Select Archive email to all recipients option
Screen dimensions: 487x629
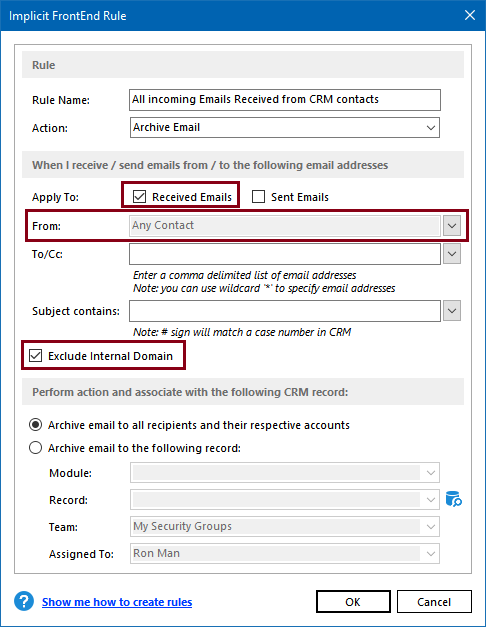tap(35, 425)
